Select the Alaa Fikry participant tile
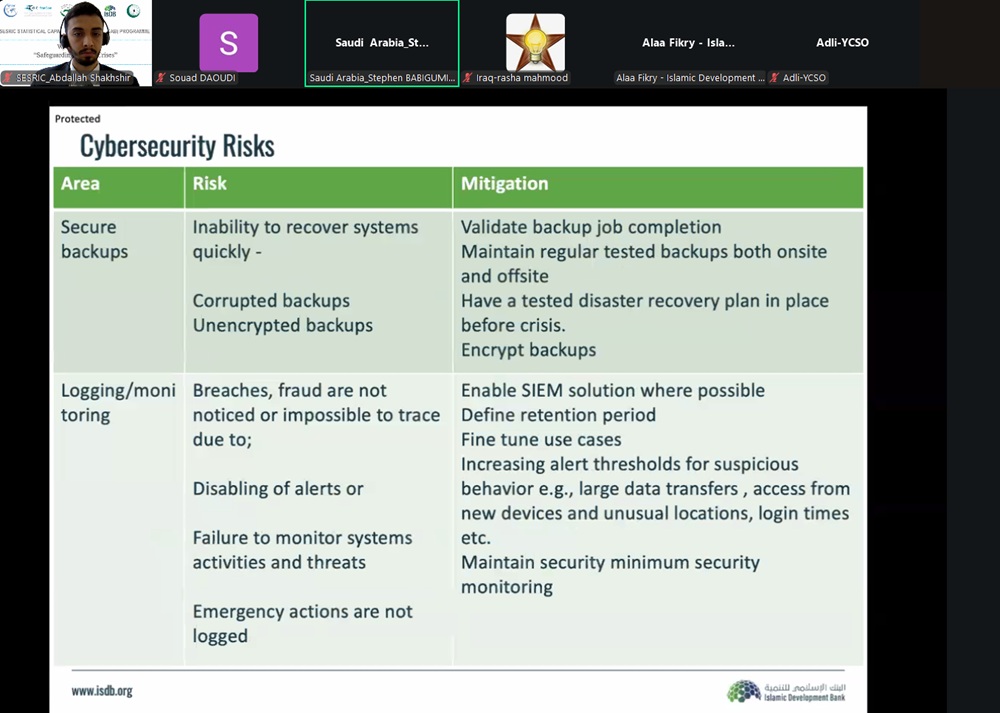The height and width of the screenshot is (713, 1000). click(x=688, y=43)
